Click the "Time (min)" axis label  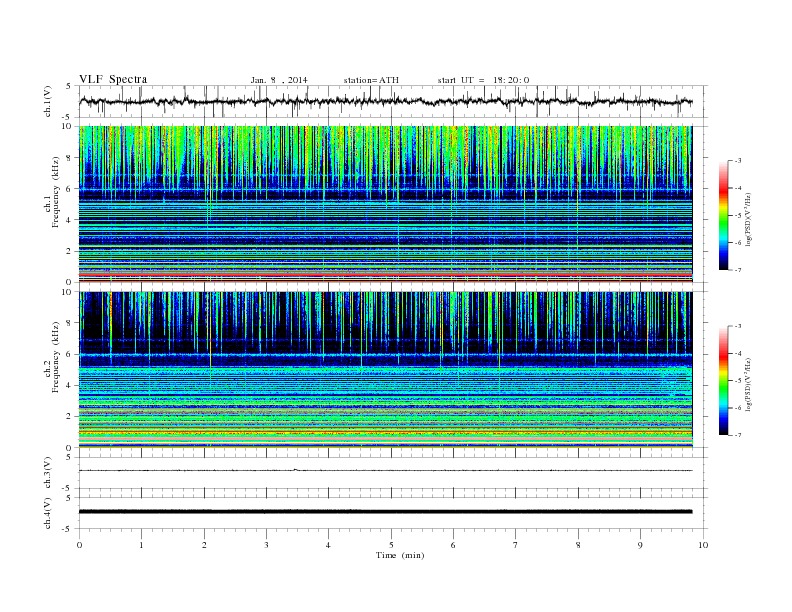pos(400,555)
